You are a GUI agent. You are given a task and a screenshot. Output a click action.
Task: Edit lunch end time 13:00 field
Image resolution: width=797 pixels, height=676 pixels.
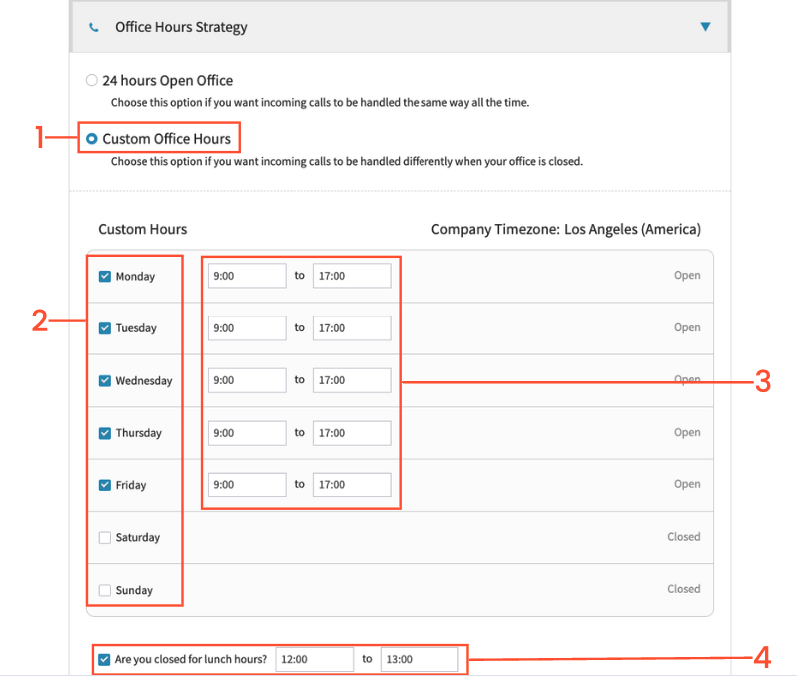pos(419,659)
